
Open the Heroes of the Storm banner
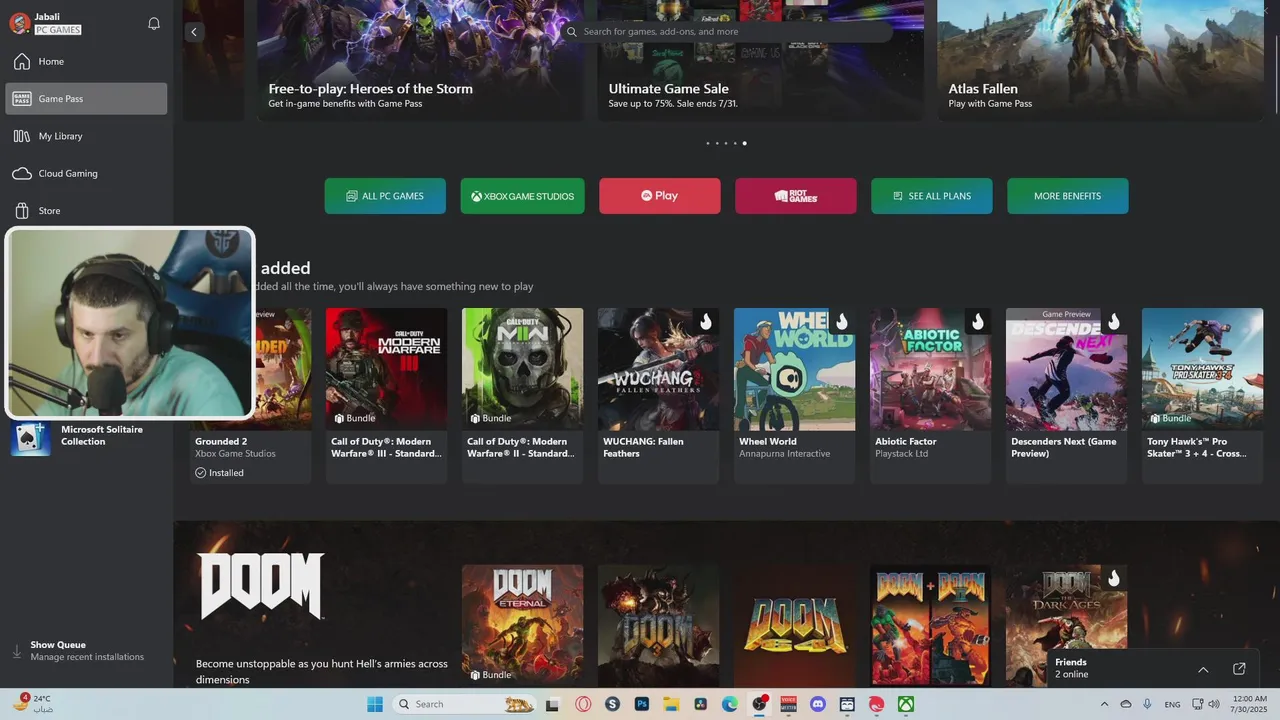(421, 60)
